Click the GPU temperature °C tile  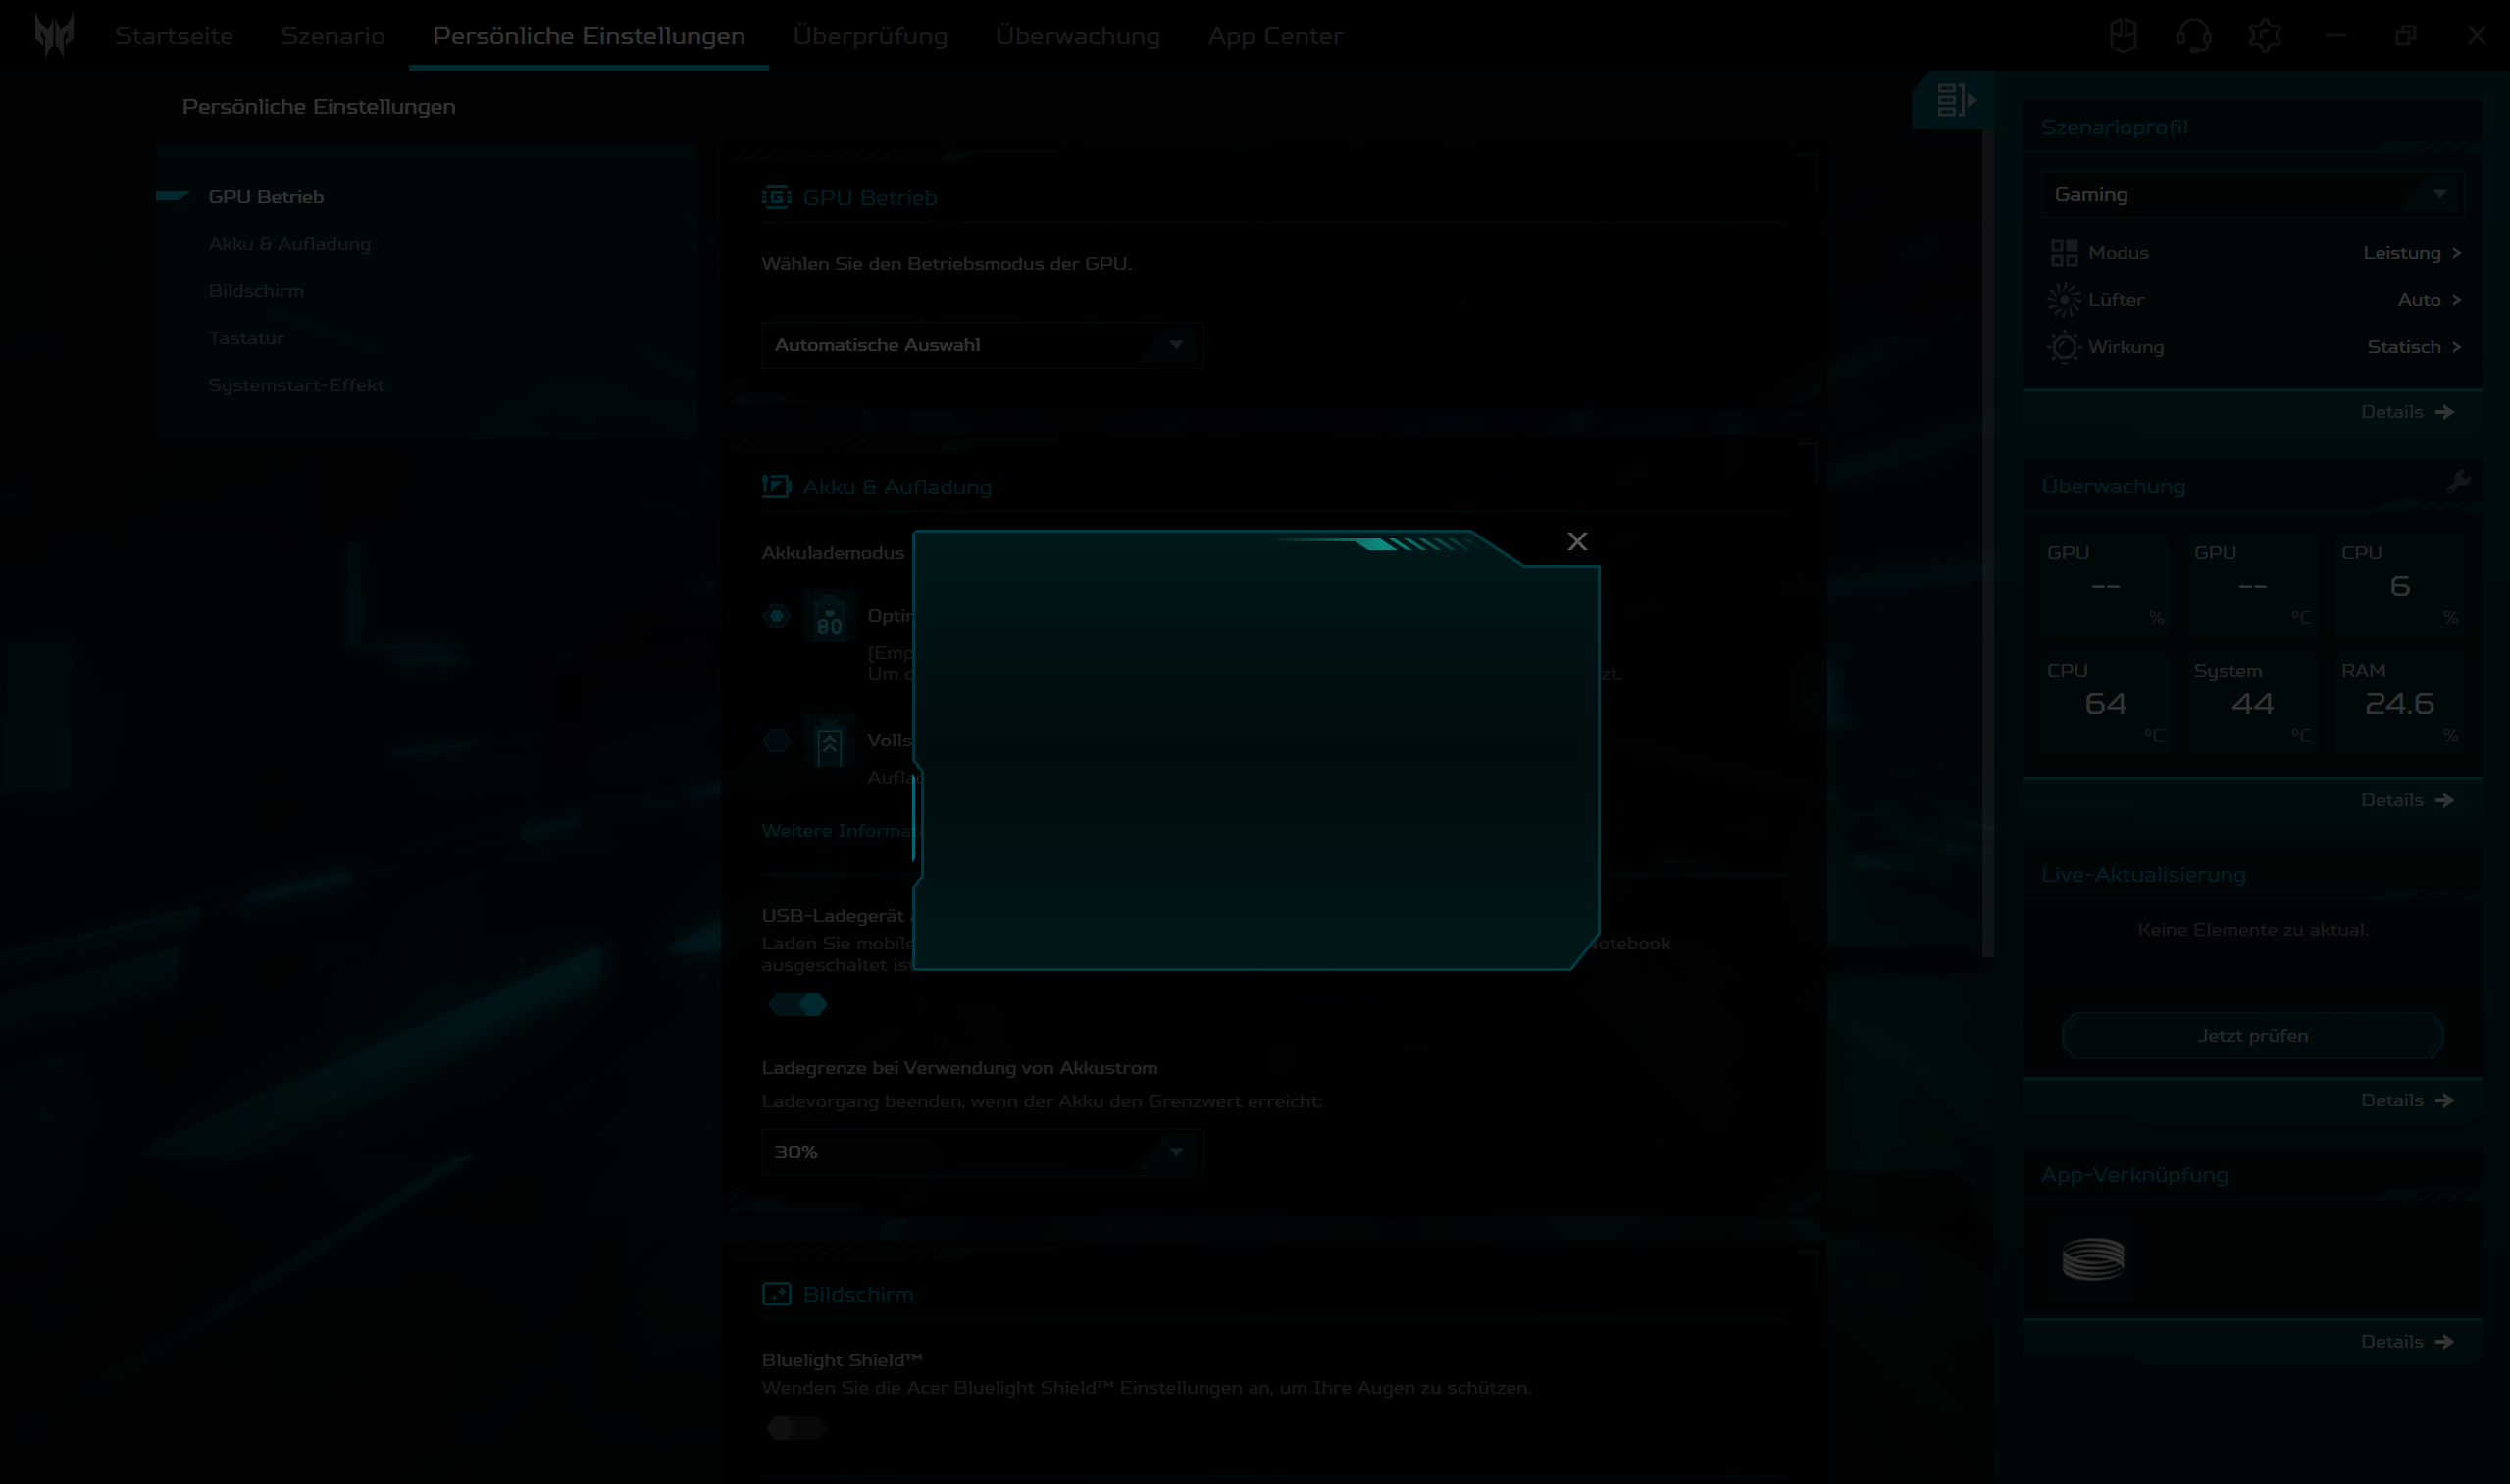(x=2252, y=584)
